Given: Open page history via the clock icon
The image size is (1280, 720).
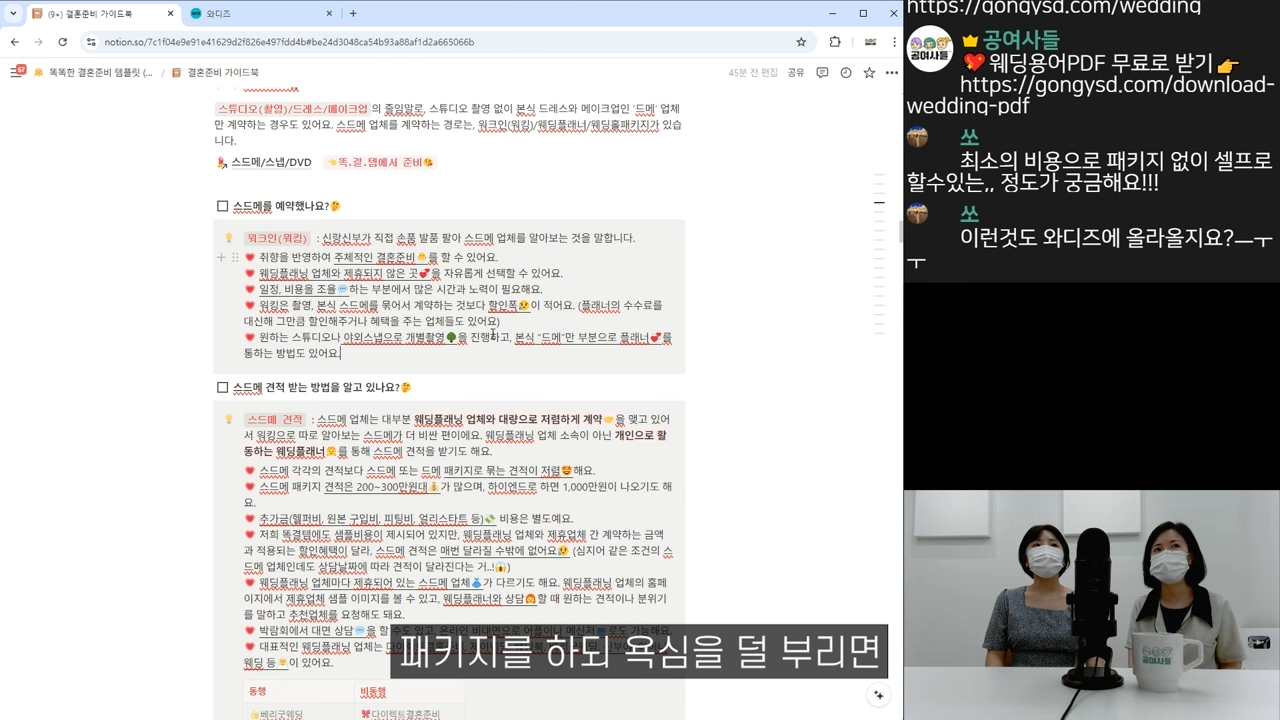Looking at the screenshot, I should (845, 72).
